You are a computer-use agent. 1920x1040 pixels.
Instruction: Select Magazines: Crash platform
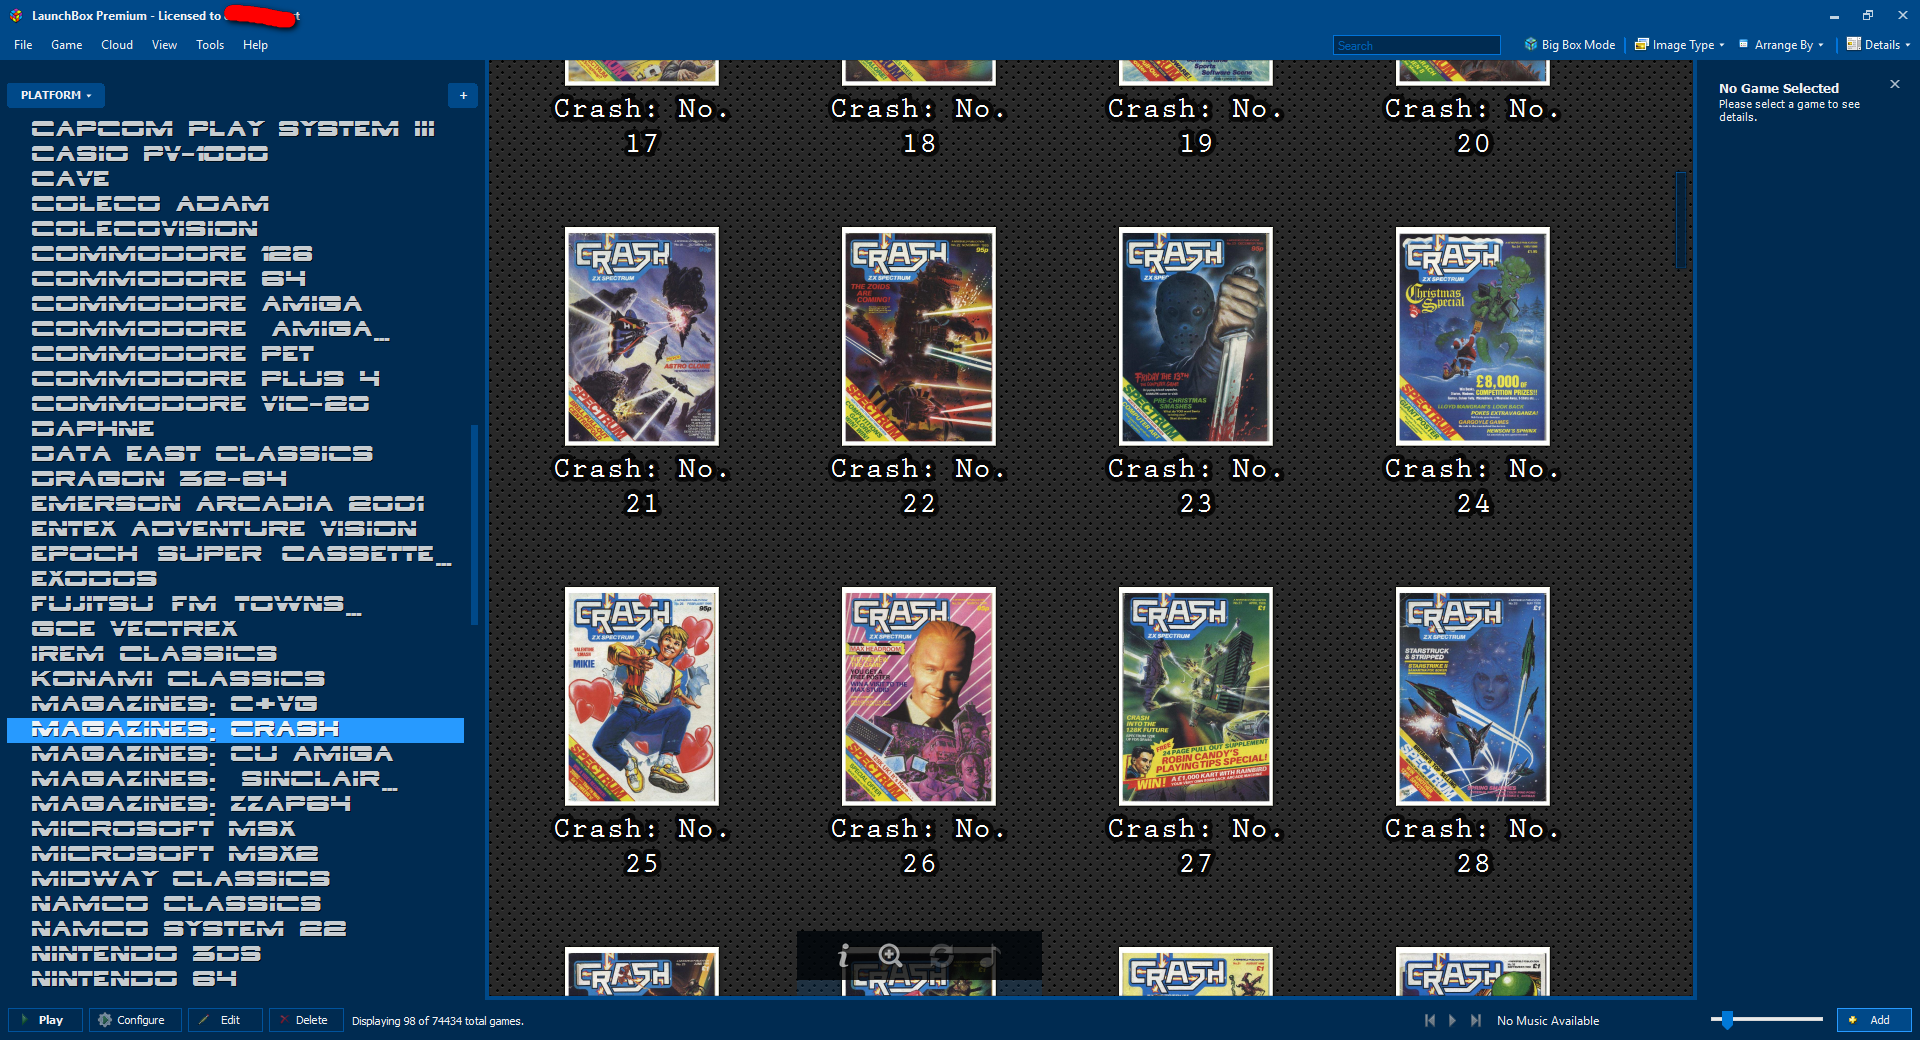235,730
